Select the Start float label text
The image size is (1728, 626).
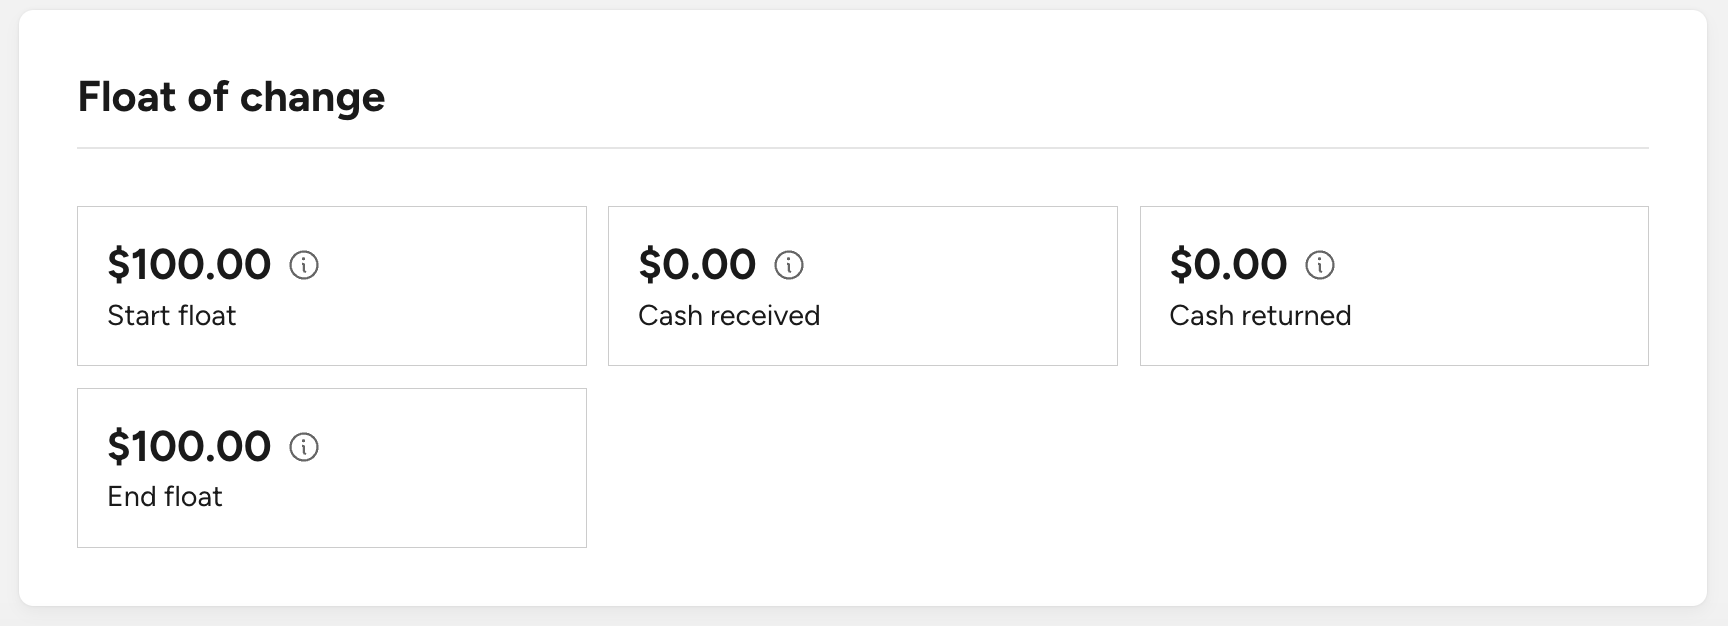(172, 316)
